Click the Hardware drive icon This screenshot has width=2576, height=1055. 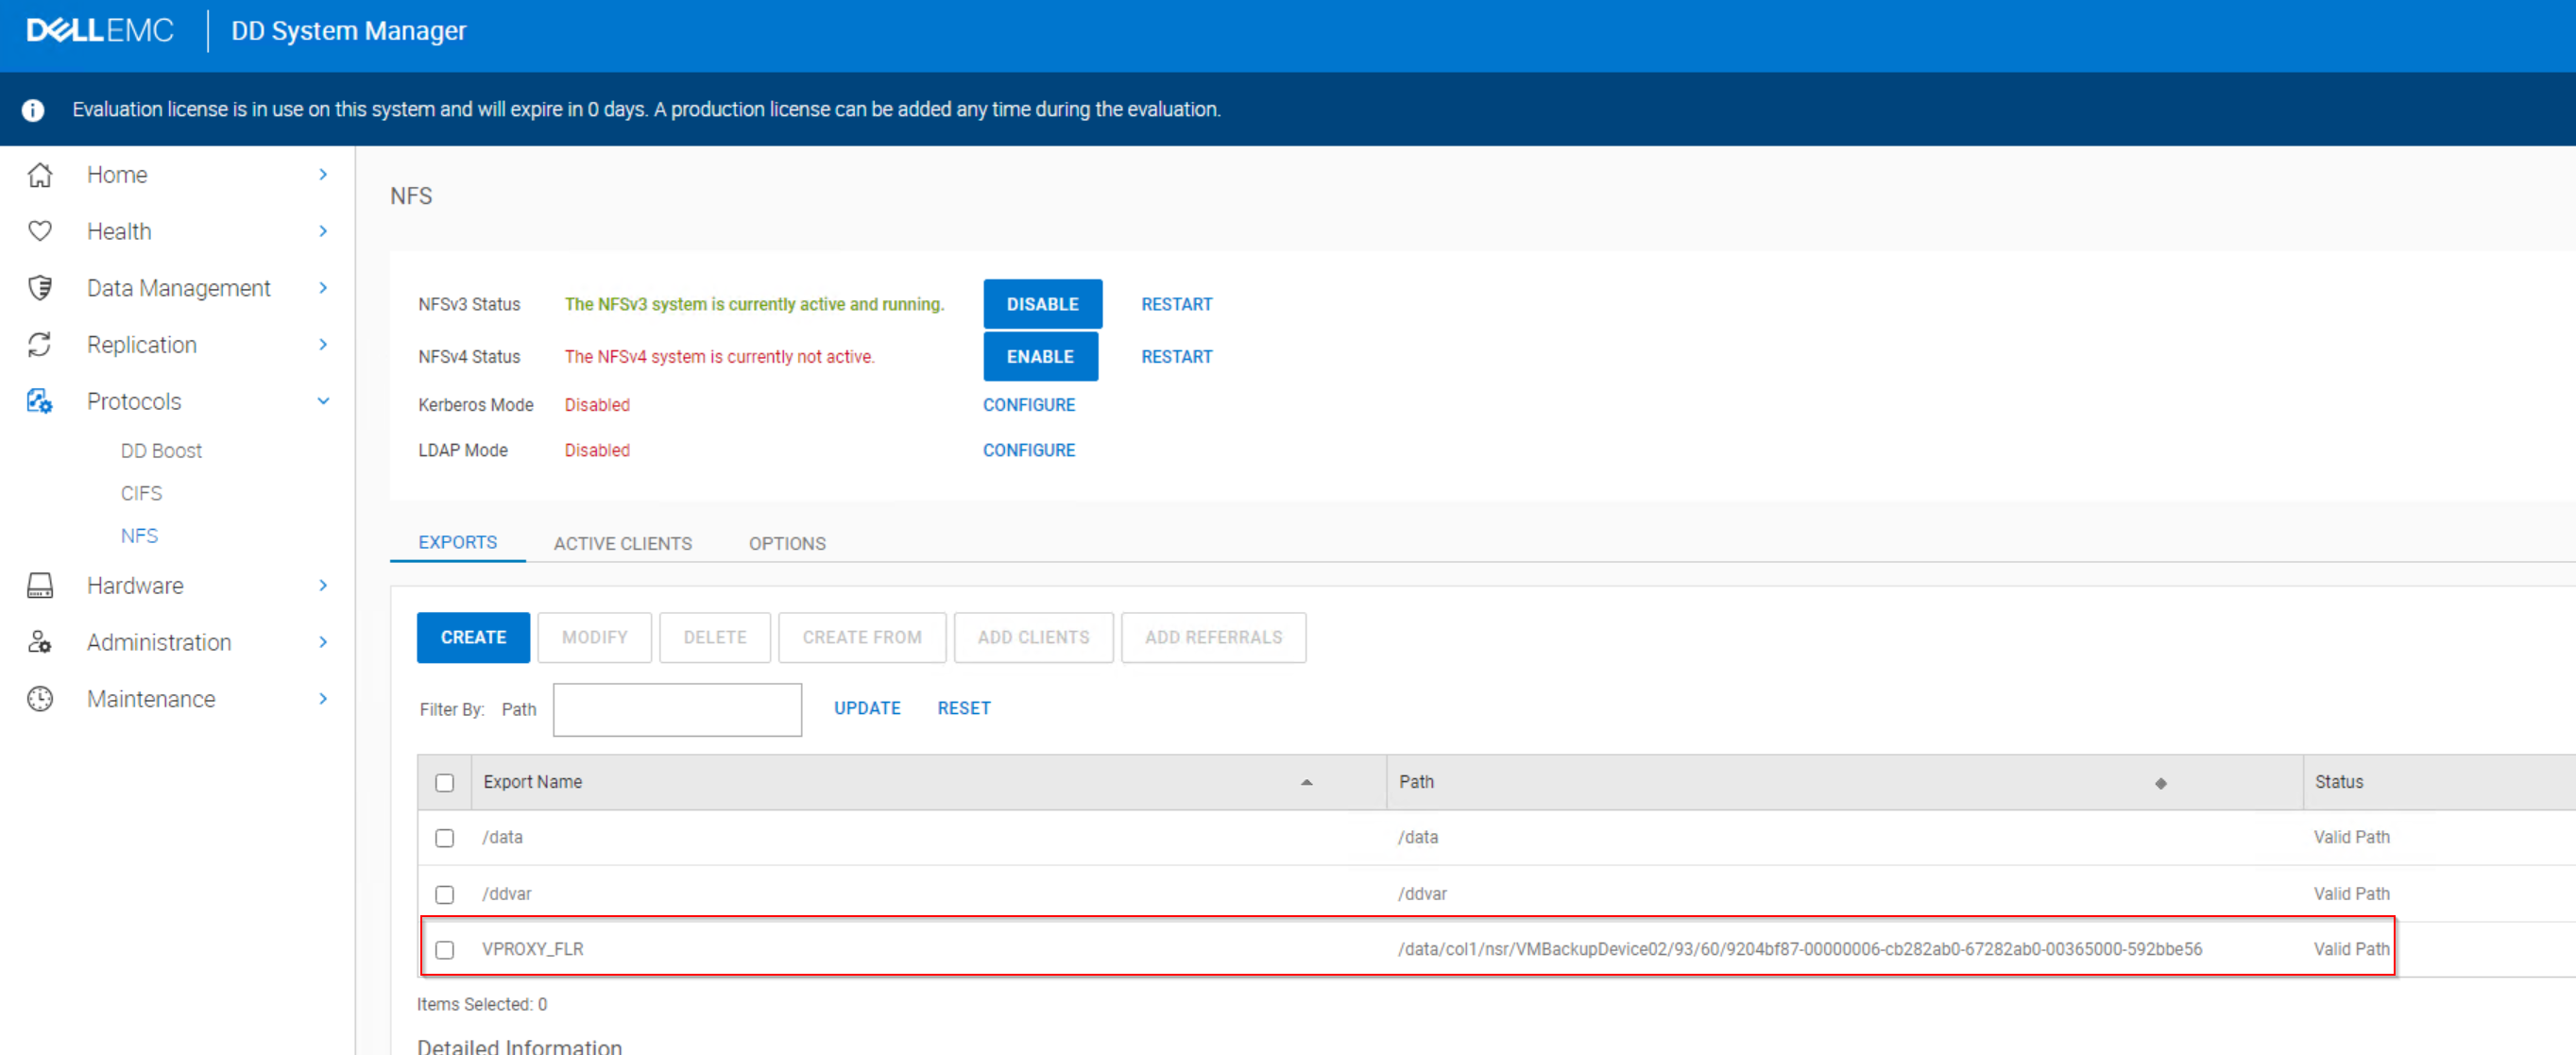point(40,586)
